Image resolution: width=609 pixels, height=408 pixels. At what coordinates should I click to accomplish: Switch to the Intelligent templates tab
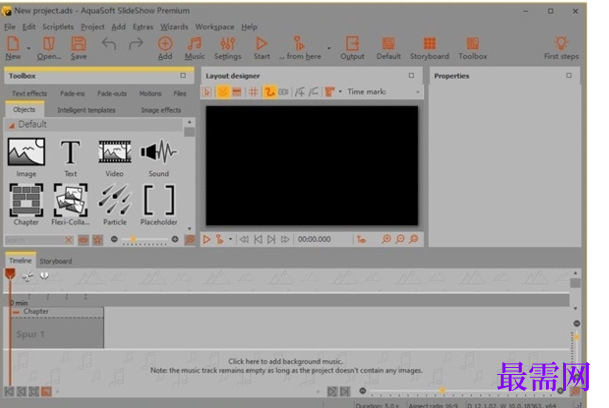pyautogui.click(x=86, y=110)
